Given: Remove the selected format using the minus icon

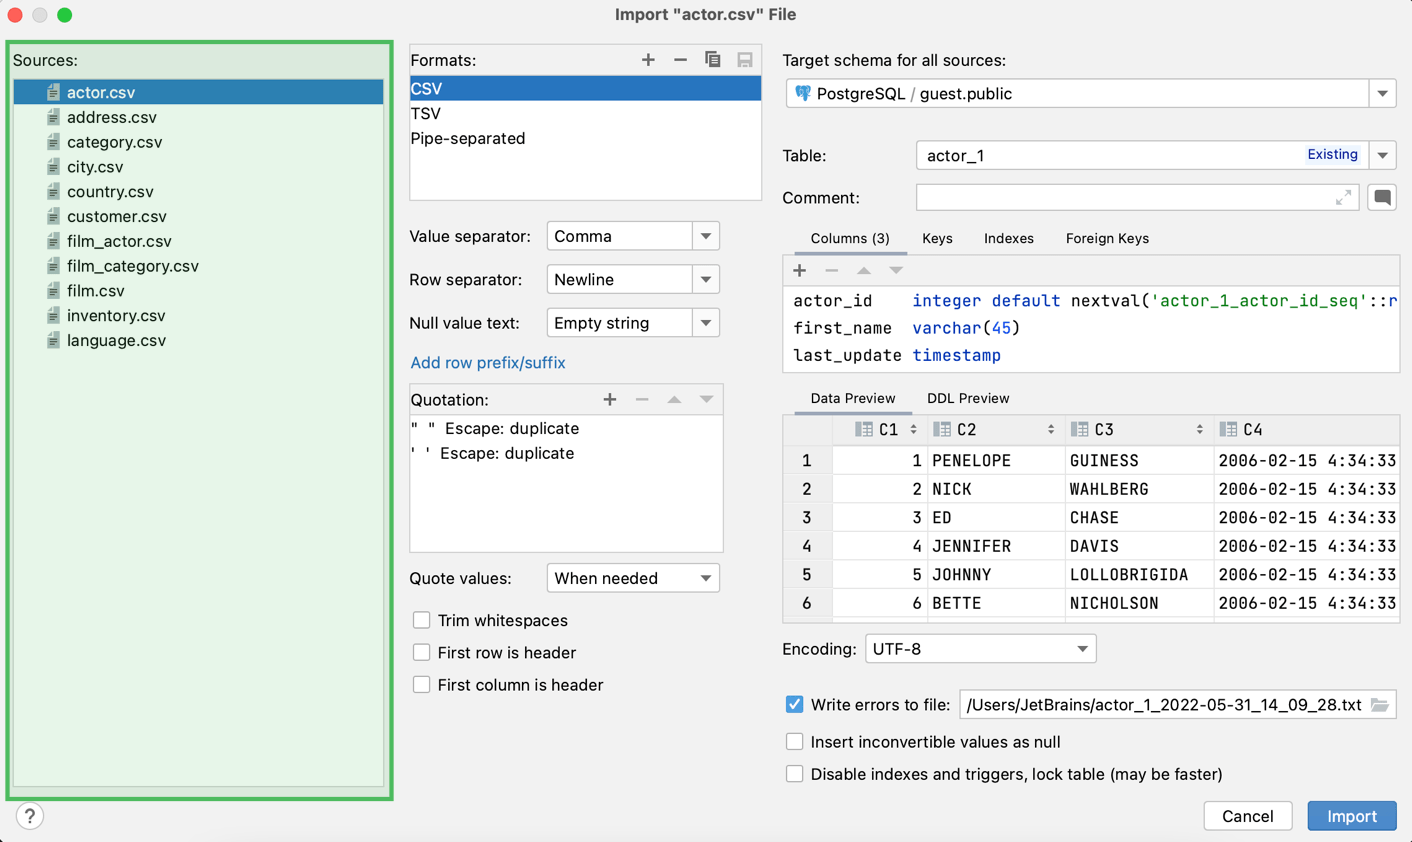Looking at the screenshot, I should pos(680,59).
